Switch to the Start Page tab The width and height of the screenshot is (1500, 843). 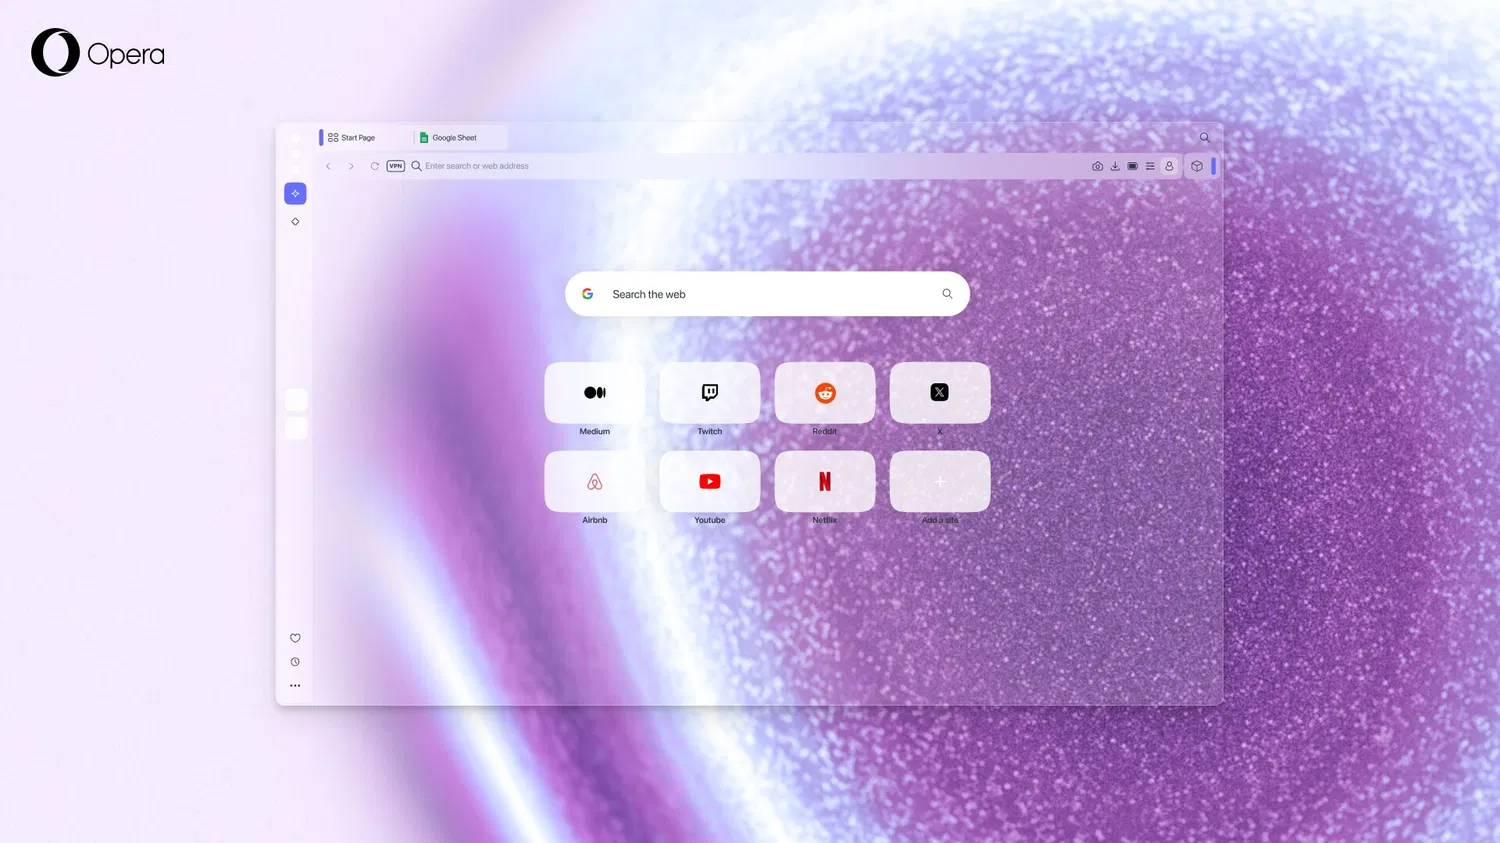pos(364,138)
